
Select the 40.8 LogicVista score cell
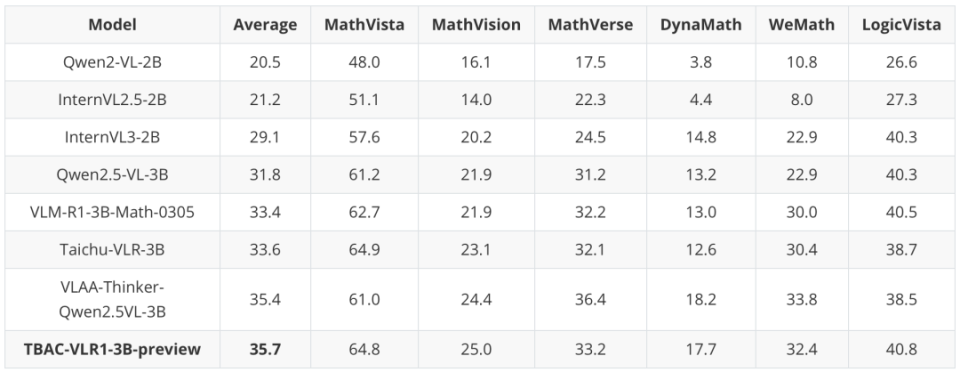901,349
